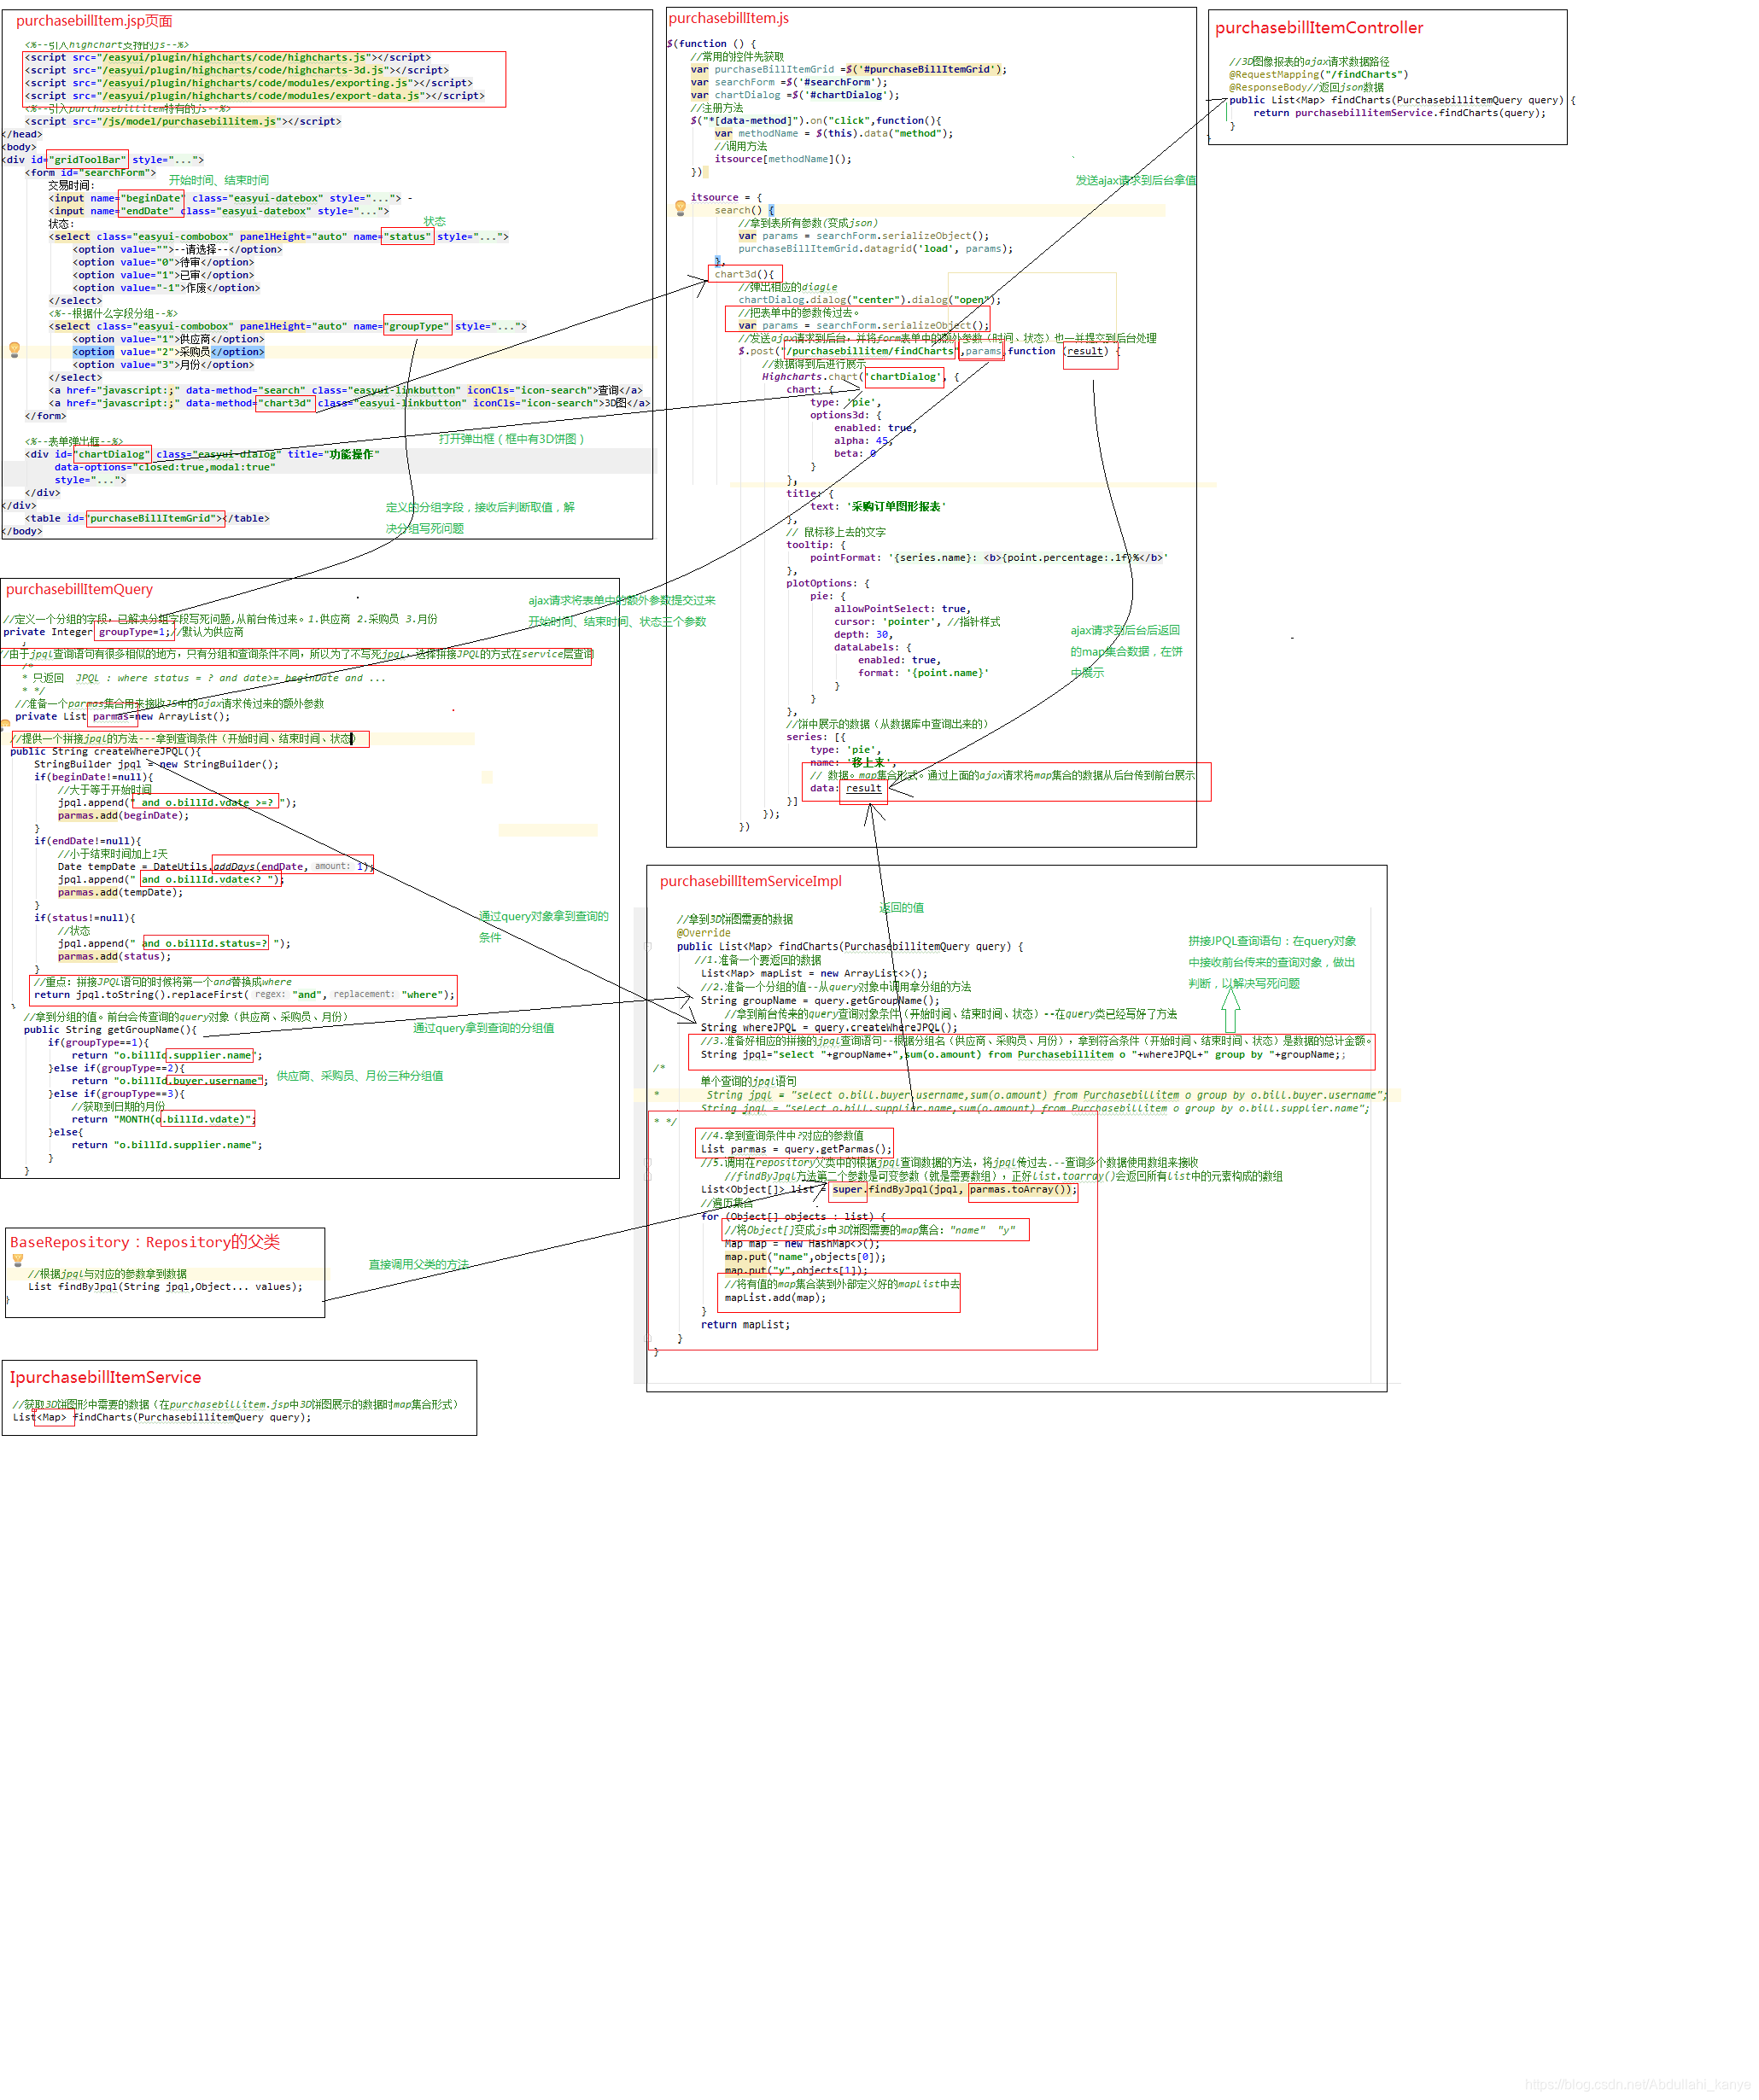The width and height of the screenshot is (1759, 2100).
Task: Click the line "String whereJPQL = query.createWhereJPQL();"
Action: (x=829, y=1027)
